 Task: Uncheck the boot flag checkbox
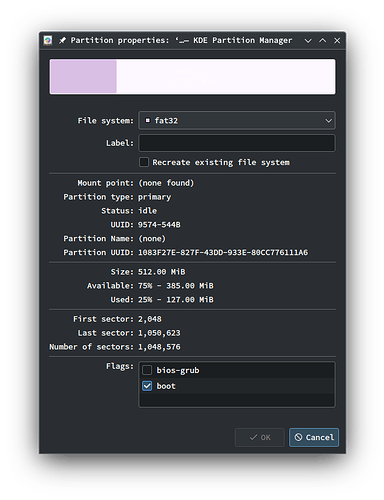(147, 386)
